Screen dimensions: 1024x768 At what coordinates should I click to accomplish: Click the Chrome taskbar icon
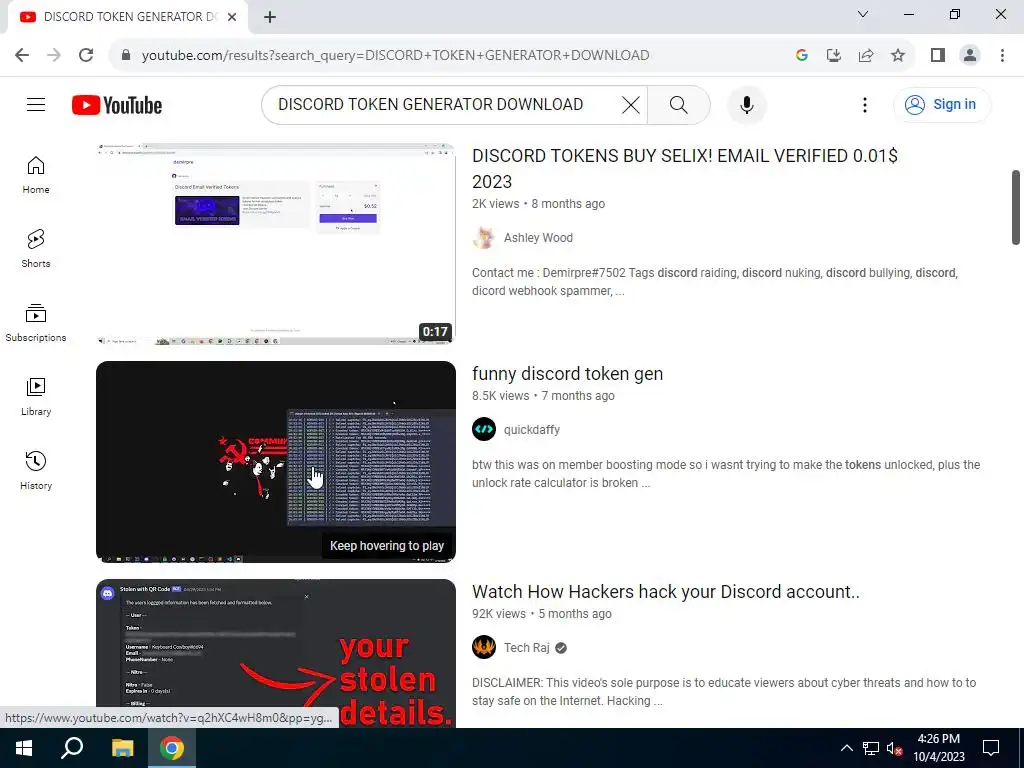pos(172,748)
